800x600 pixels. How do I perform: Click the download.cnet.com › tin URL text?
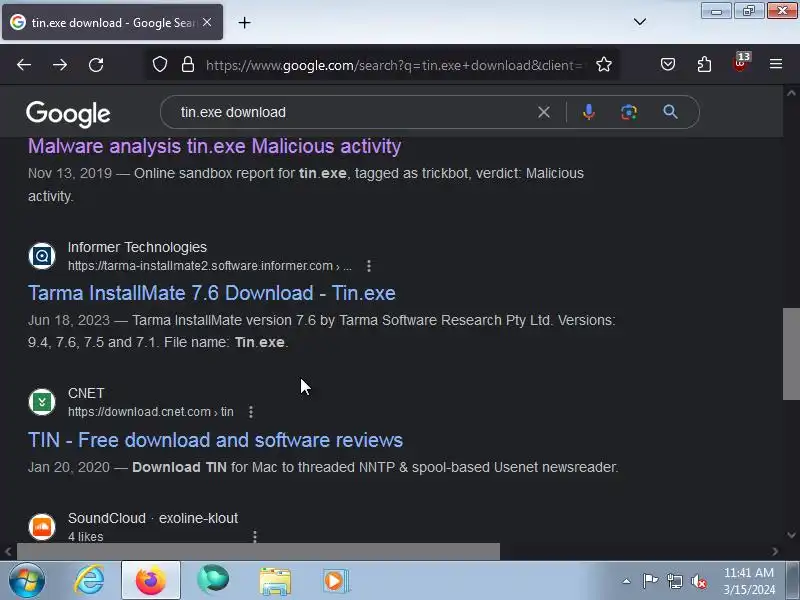[151, 412]
